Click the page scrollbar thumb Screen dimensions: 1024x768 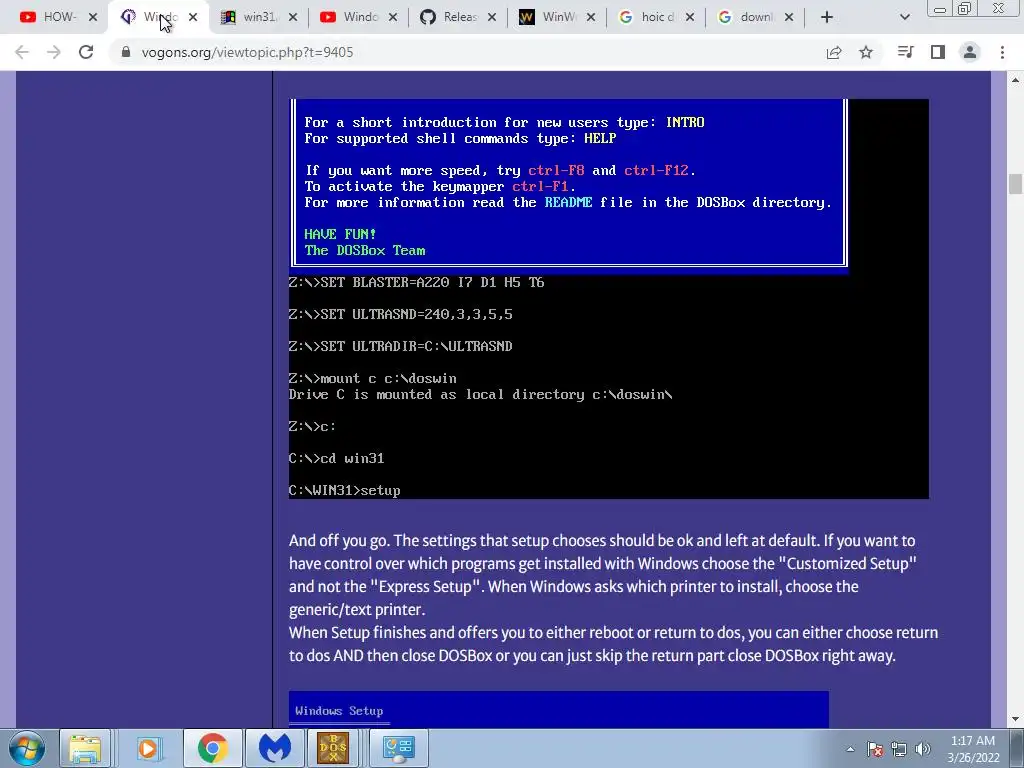[1015, 184]
